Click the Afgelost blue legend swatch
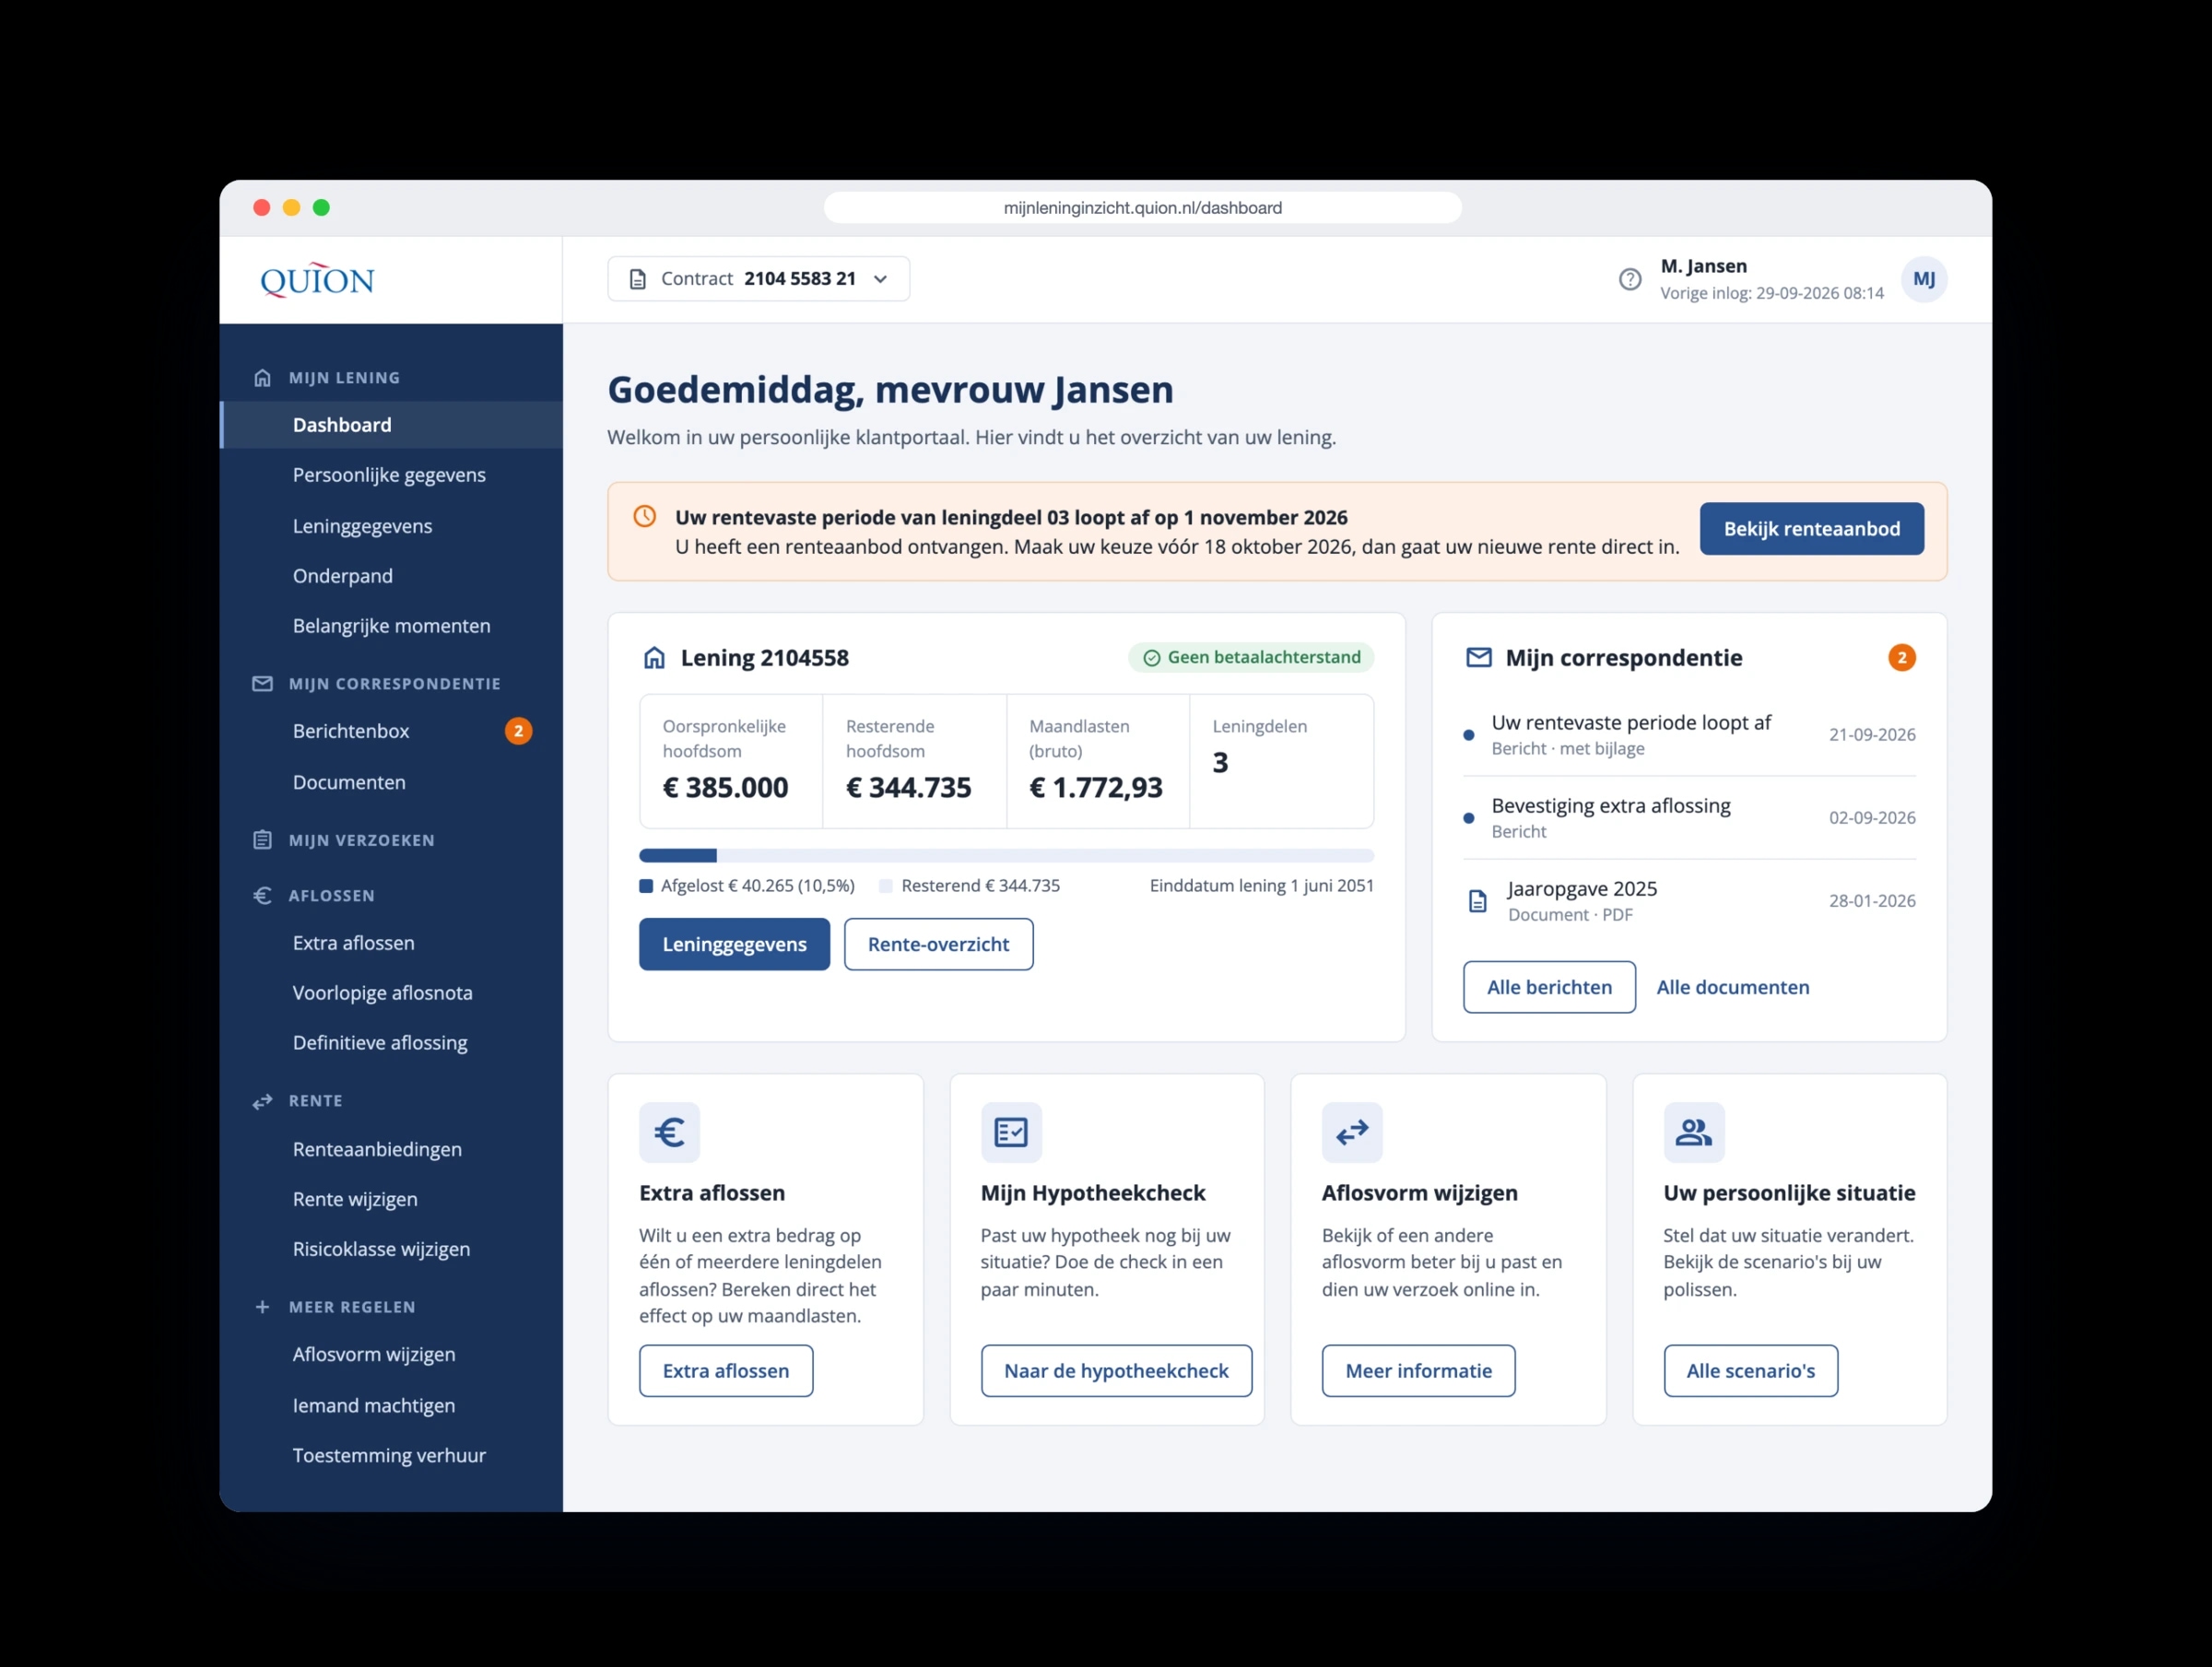 (x=646, y=886)
